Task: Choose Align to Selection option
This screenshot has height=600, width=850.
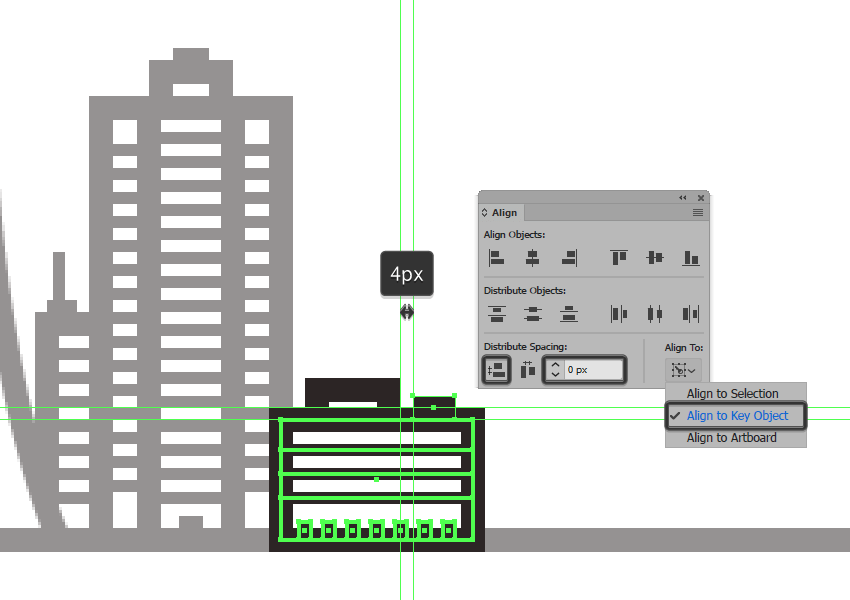Action: 732,393
